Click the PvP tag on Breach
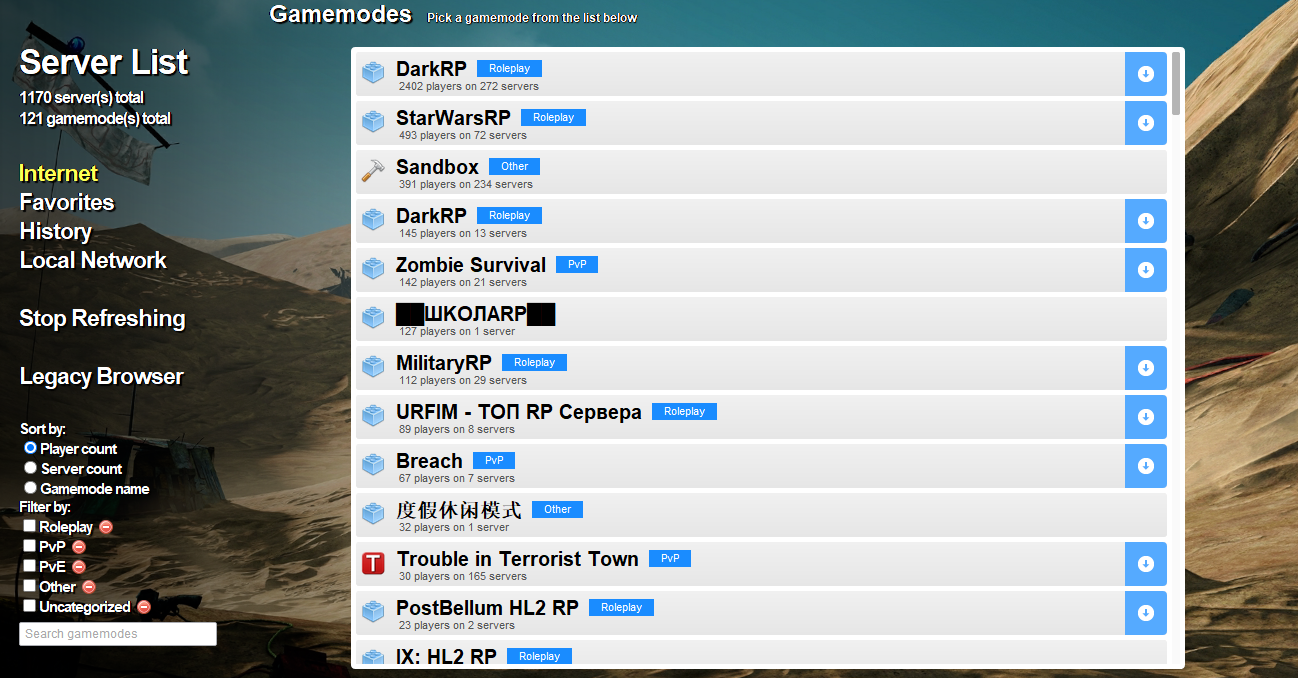The height and width of the screenshot is (678, 1298). [x=494, y=461]
